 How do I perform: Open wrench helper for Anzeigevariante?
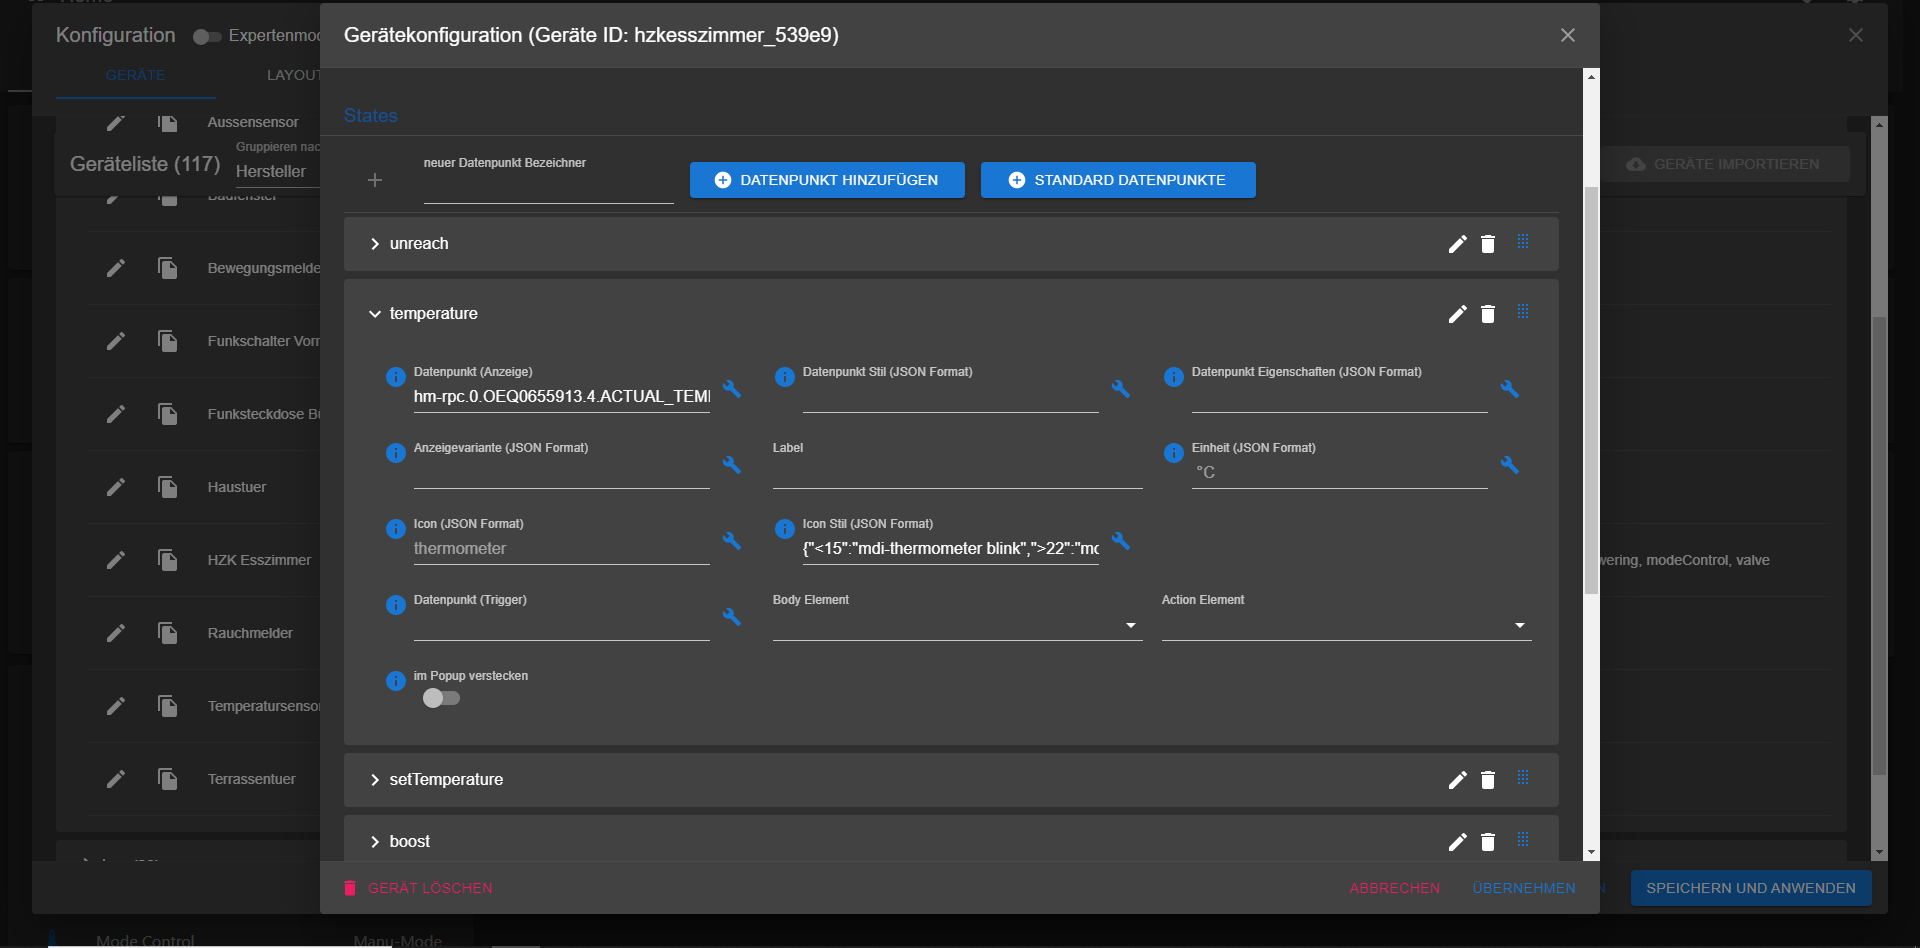click(x=732, y=465)
